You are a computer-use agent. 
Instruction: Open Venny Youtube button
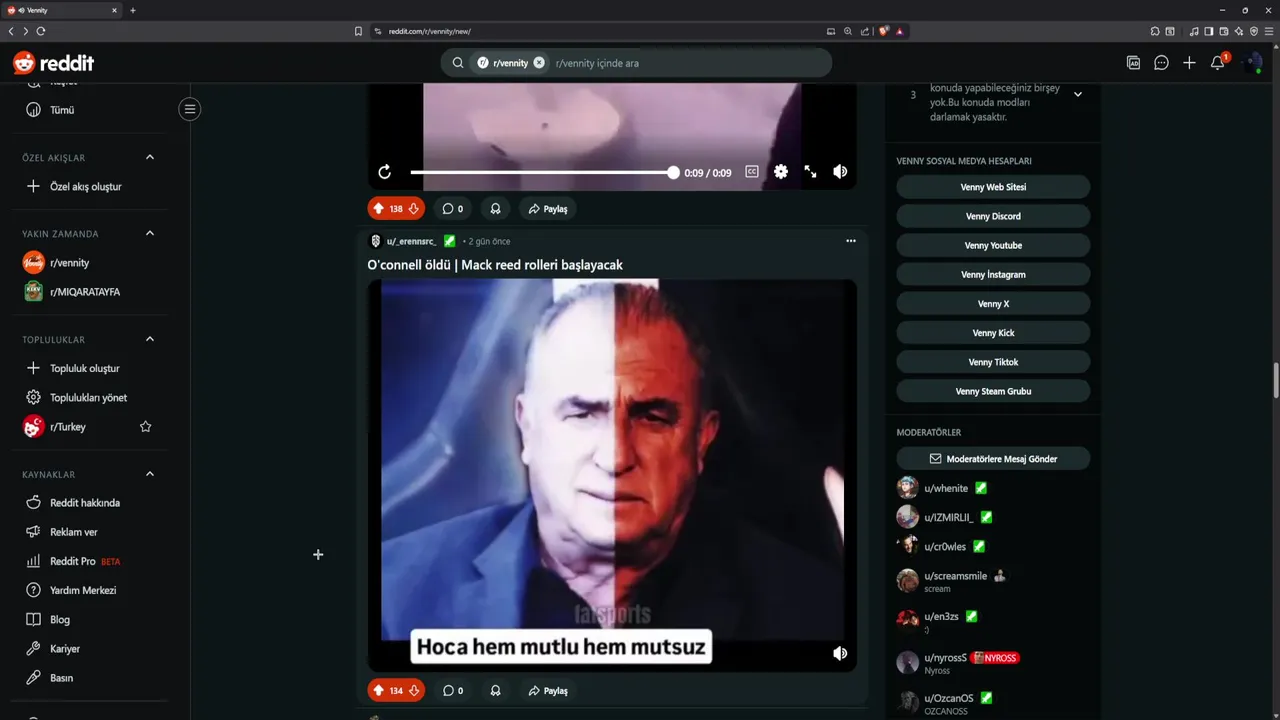coord(993,245)
